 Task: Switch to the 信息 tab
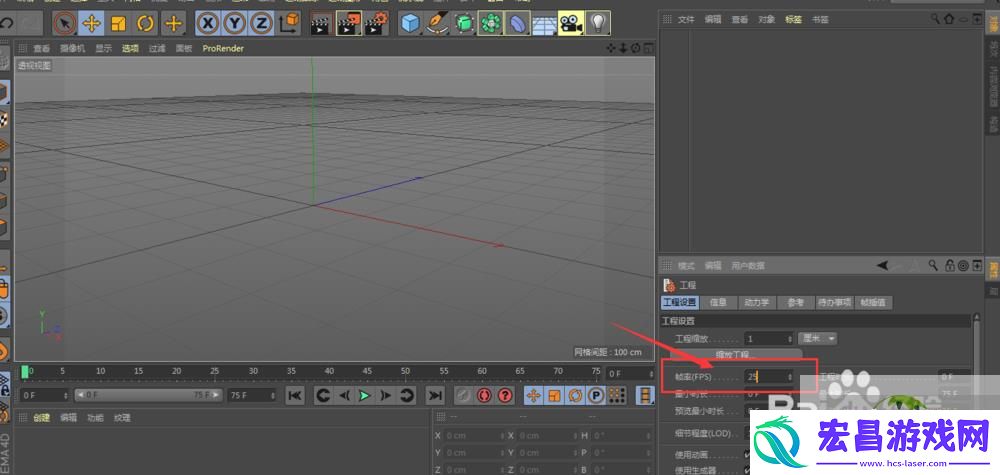(718, 303)
